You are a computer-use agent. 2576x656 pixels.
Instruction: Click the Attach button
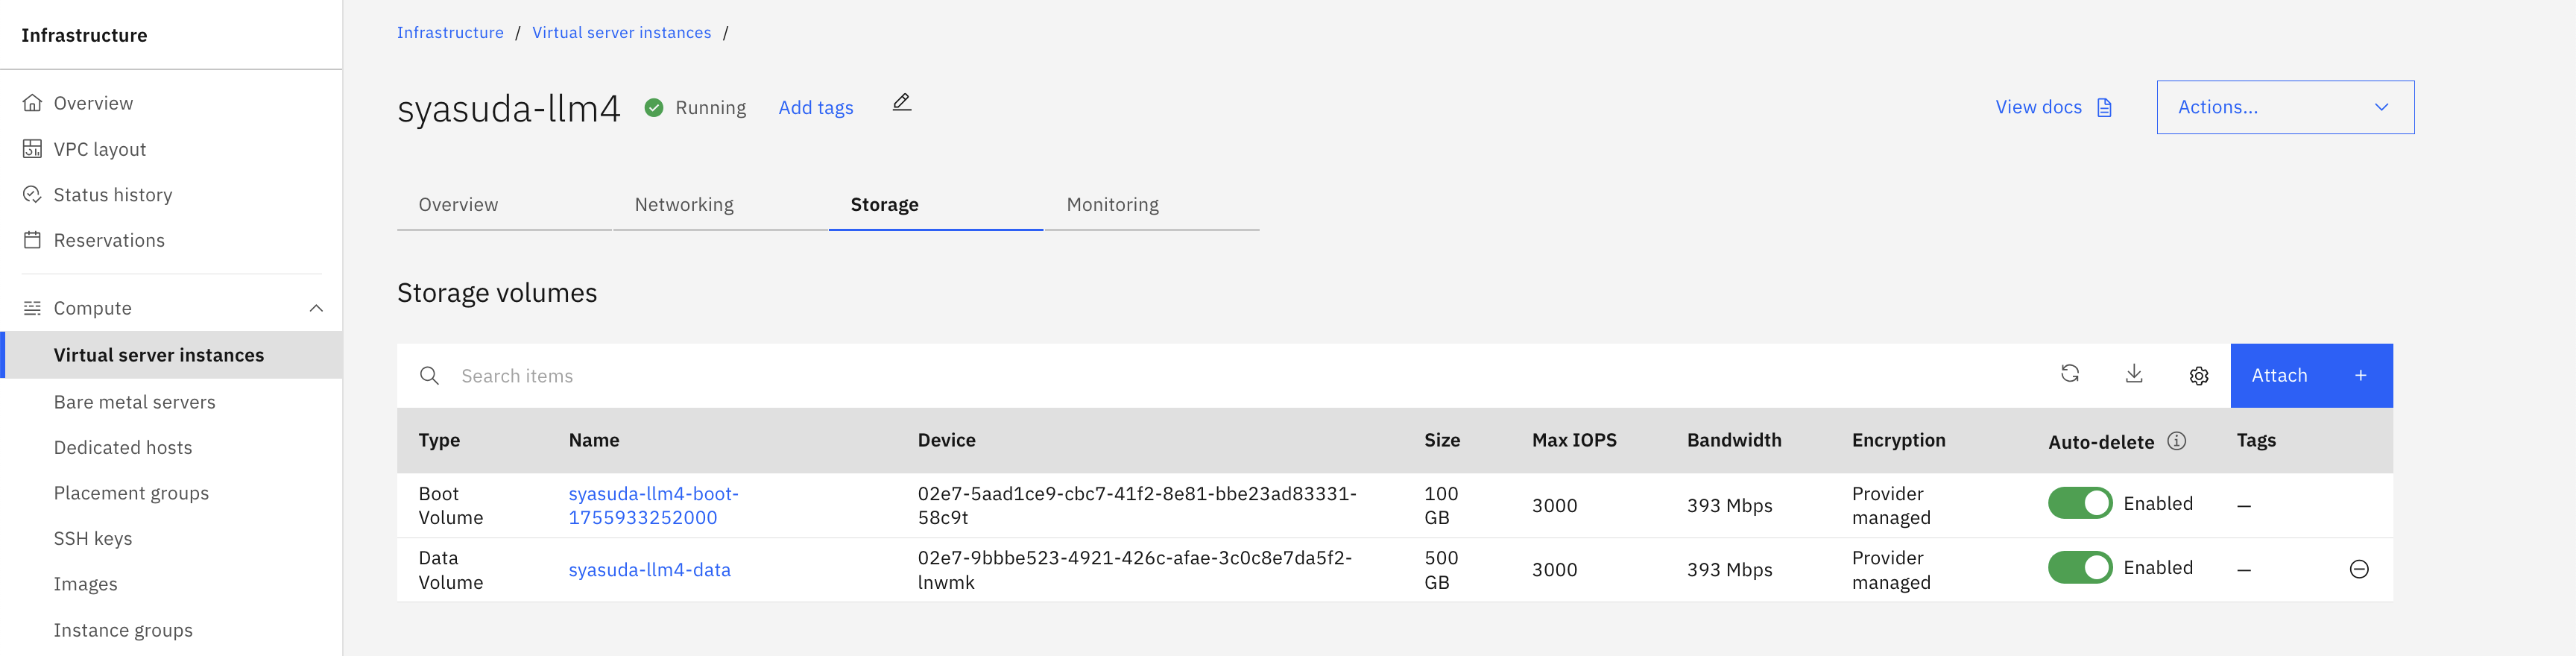point(2310,376)
